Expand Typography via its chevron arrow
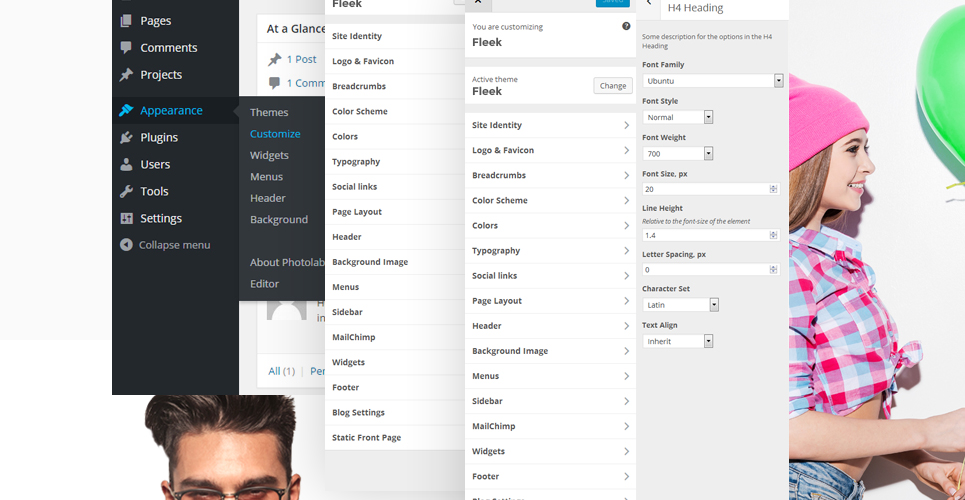965x500 pixels. point(626,251)
